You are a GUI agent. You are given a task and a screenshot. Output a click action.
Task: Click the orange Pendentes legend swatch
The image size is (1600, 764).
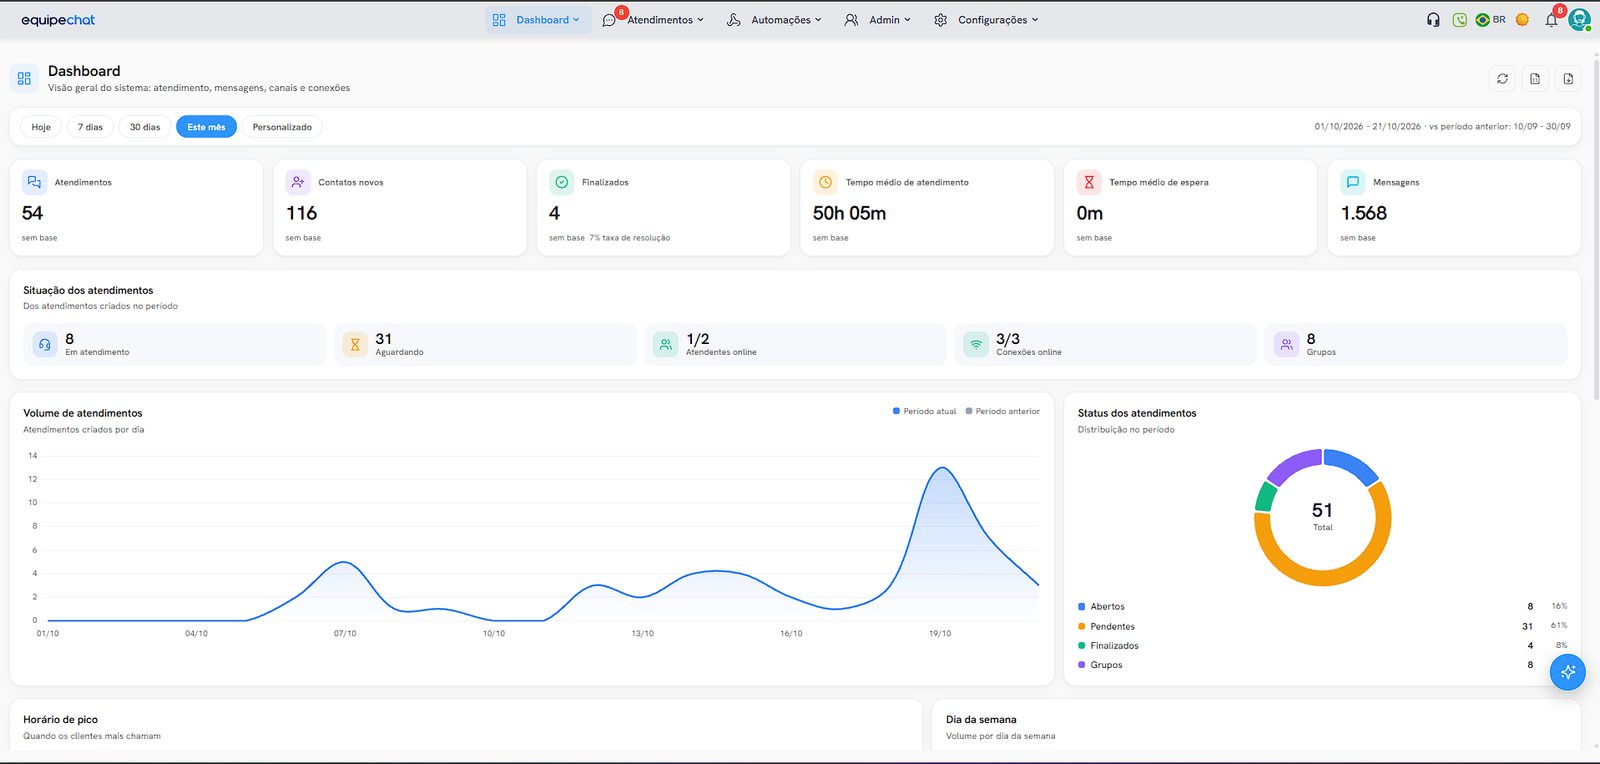pyautogui.click(x=1082, y=626)
